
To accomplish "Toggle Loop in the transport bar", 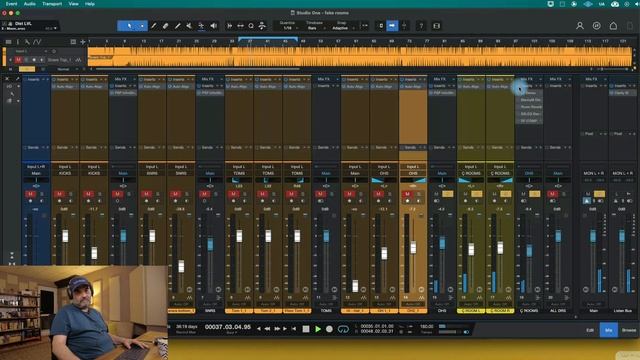I will coord(343,329).
